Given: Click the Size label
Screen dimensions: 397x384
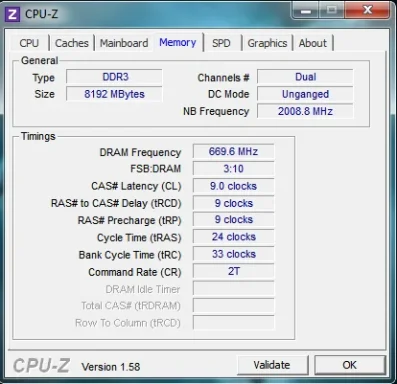Looking at the screenshot, I should click(x=44, y=94).
